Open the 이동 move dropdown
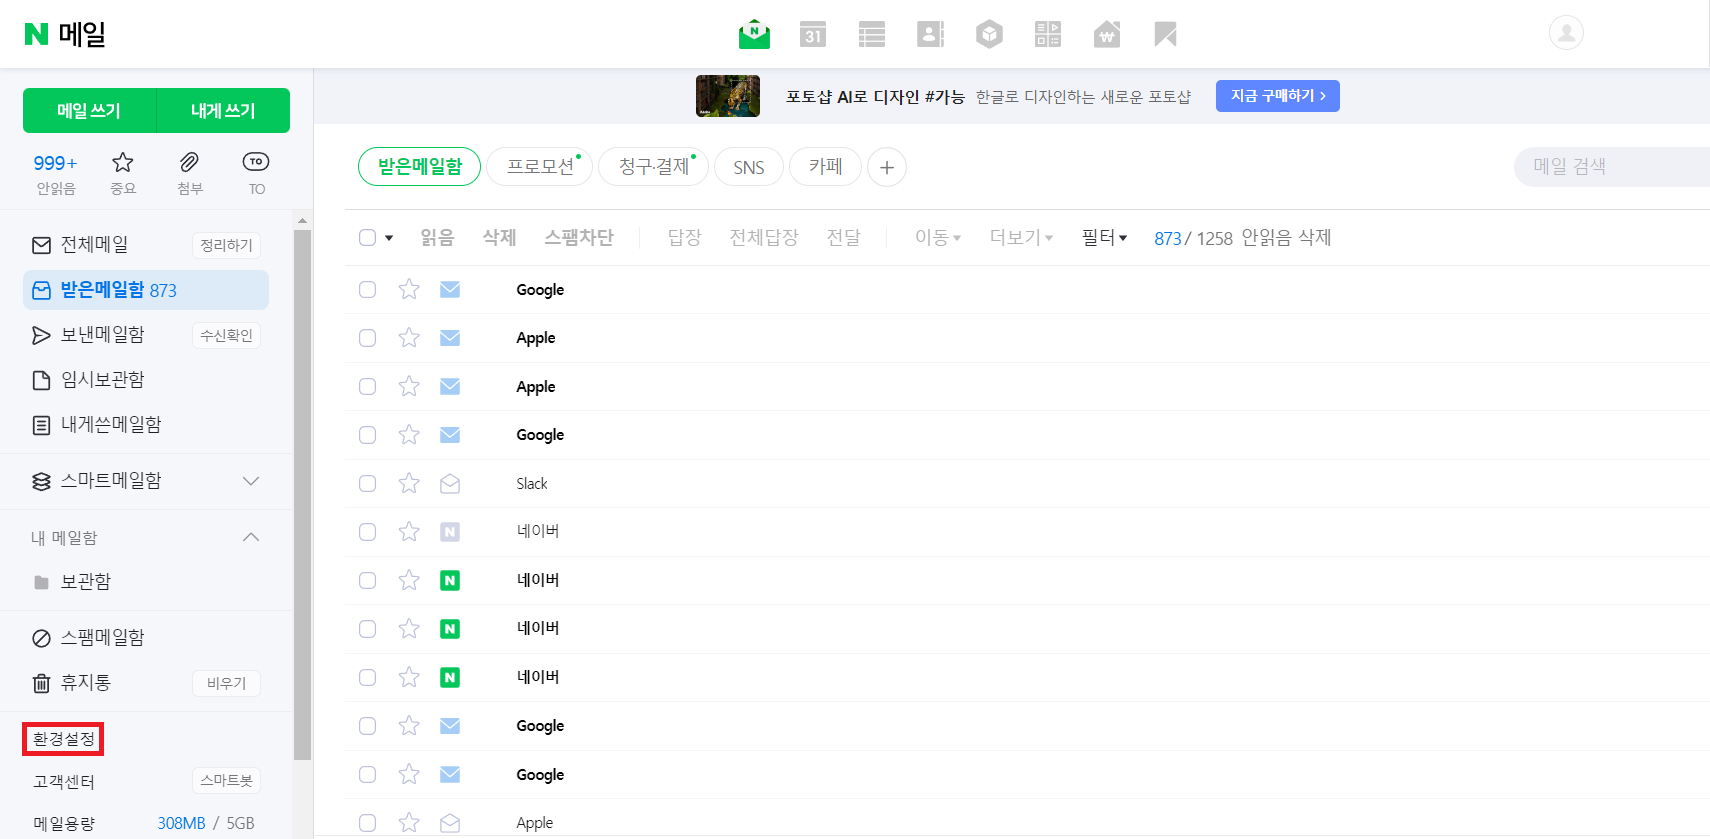Screen dimensions: 1710x839 (938, 238)
